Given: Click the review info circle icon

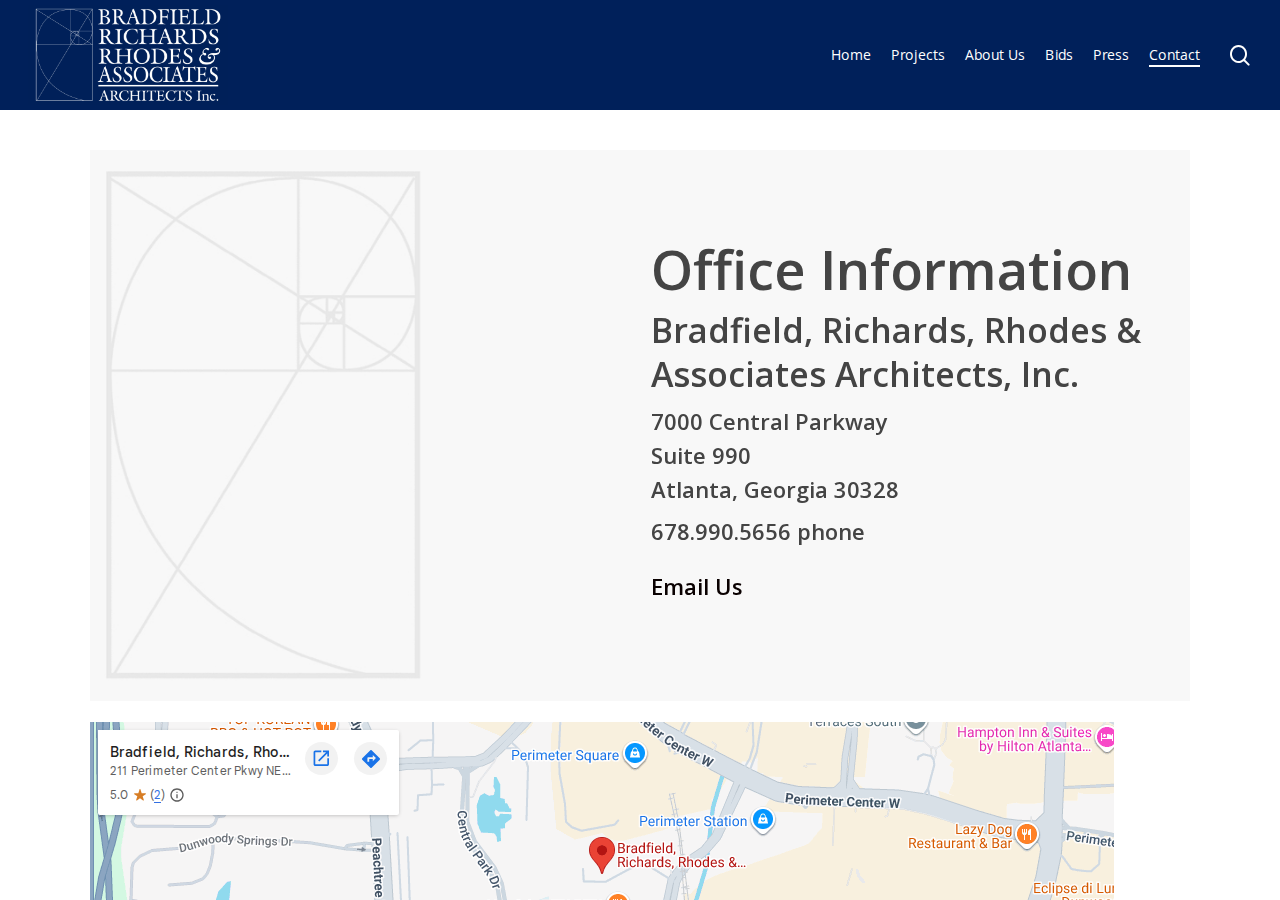Looking at the screenshot, I should (x=177, y=795).
